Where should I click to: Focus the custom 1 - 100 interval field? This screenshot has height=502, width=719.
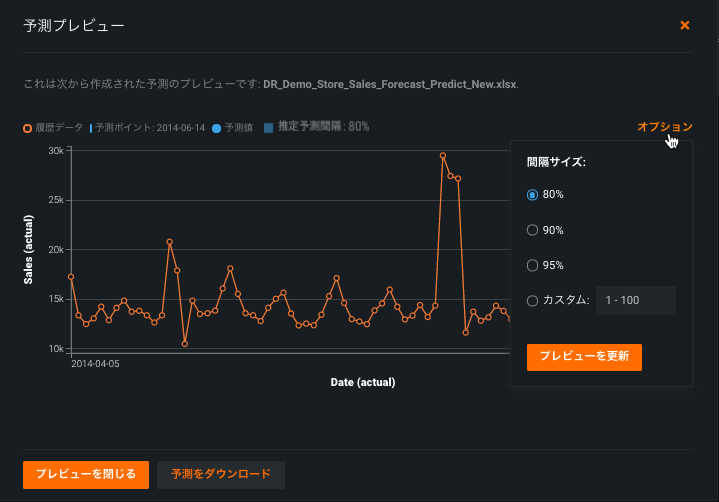[635, 300]
